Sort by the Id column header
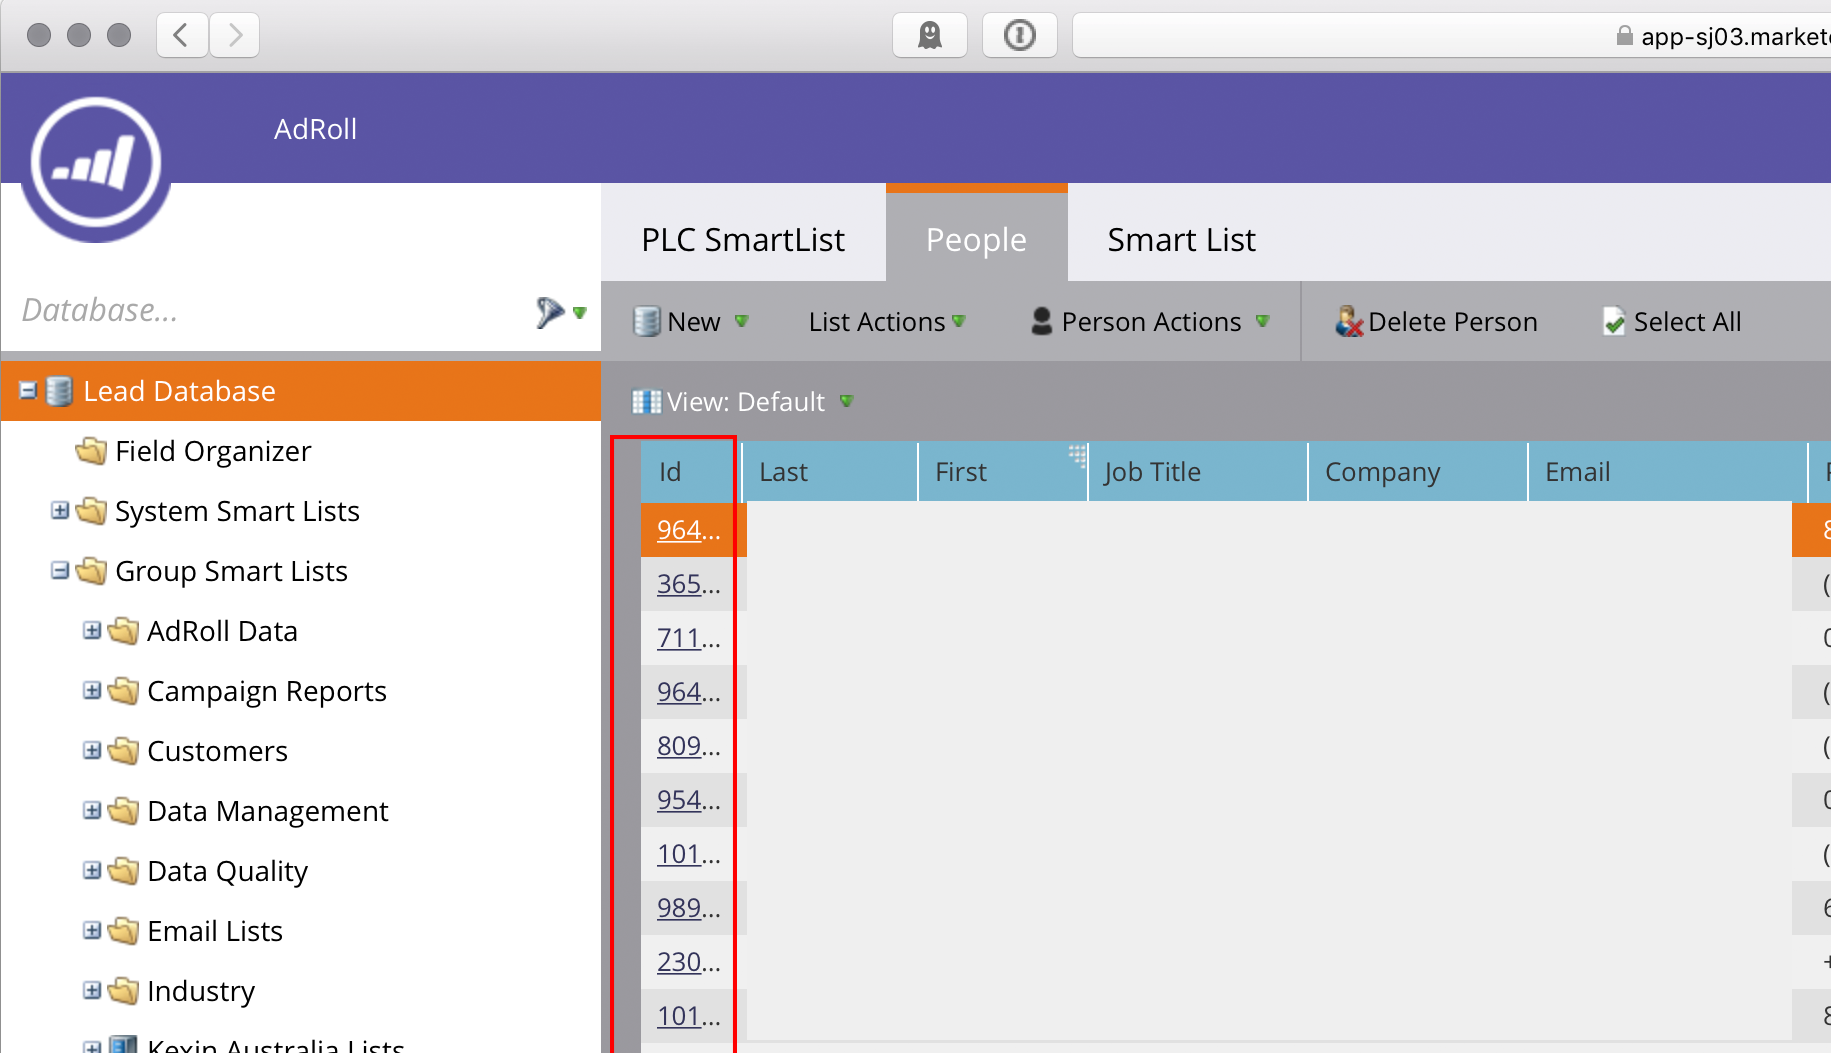This screenshot has height=1053, width=1831. [690, 472]
